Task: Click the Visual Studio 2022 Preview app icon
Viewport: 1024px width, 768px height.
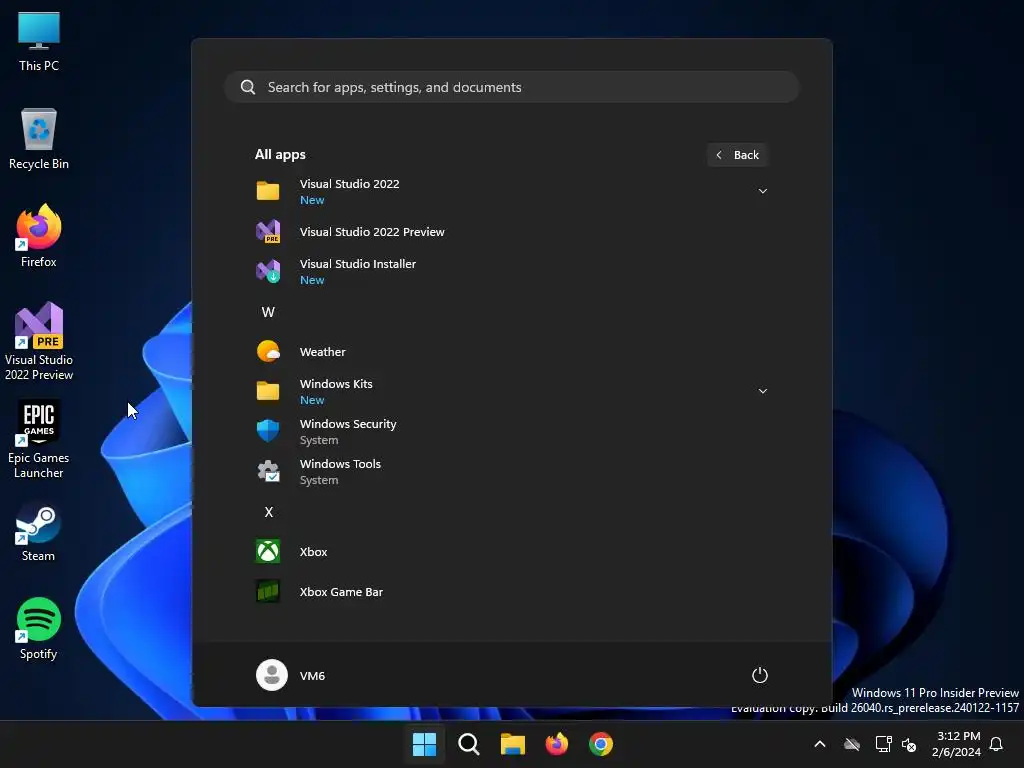Action: [x=268, y=232]
